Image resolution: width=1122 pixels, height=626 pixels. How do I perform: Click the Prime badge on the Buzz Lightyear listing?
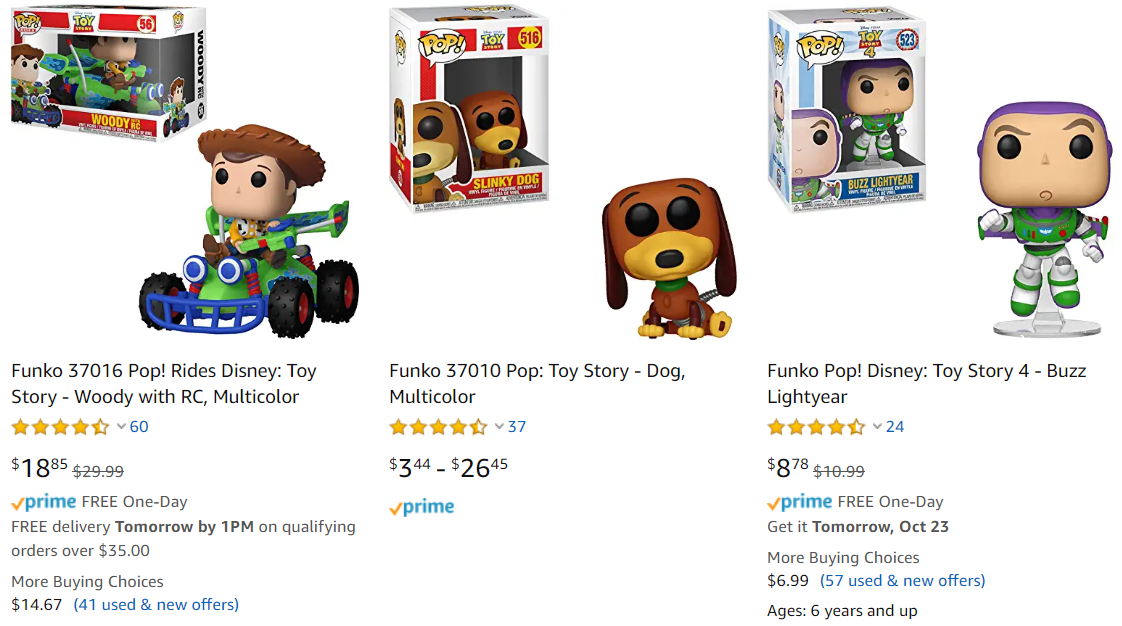click(x=801, y=501)
